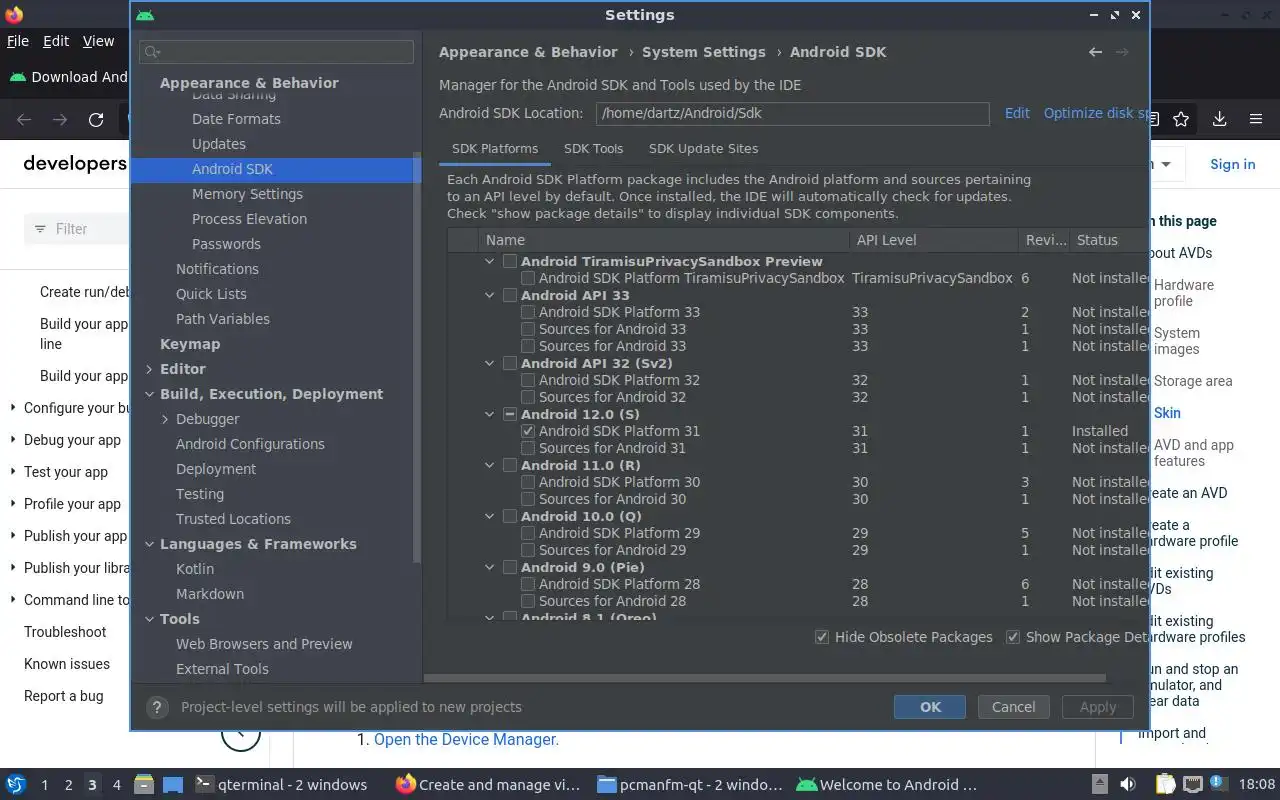Expand the Editor settings section
The height and width of the screenshot is (800, 1280).
pyautogui.click(x=149, y=369)
